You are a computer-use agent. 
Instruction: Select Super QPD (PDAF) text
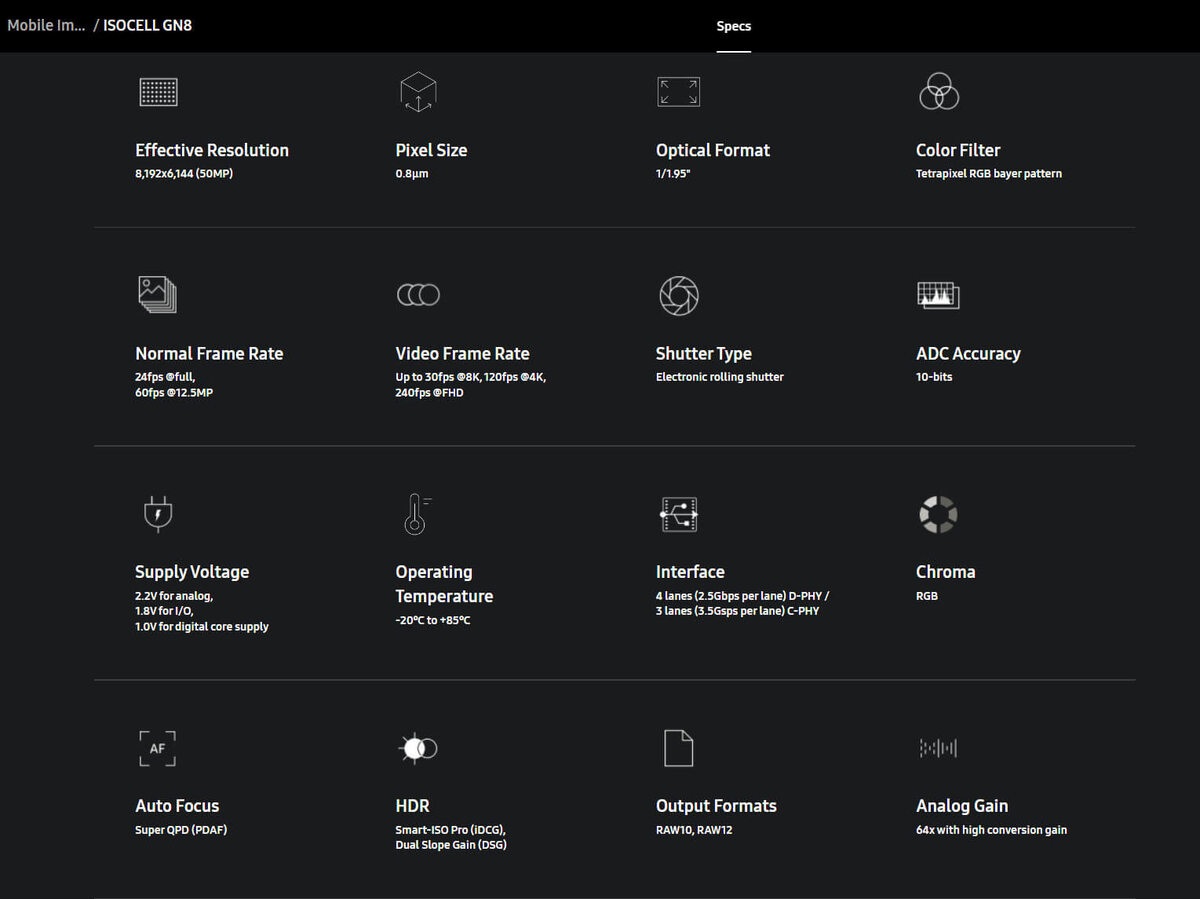point(181,830)
